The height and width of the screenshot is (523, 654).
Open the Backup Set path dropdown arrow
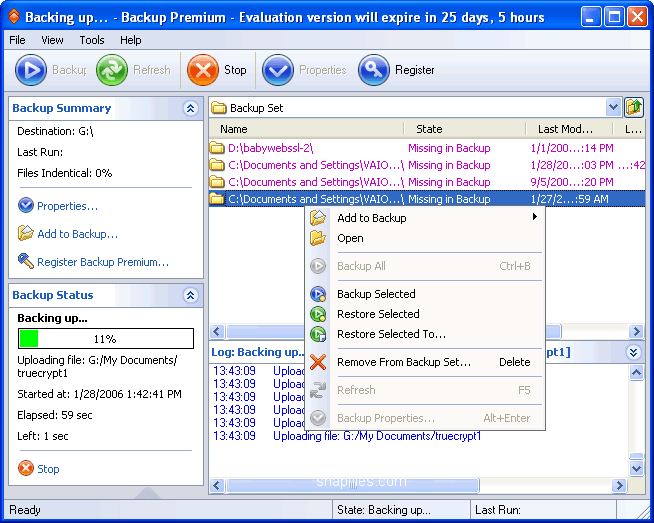[x=613, y=108]
